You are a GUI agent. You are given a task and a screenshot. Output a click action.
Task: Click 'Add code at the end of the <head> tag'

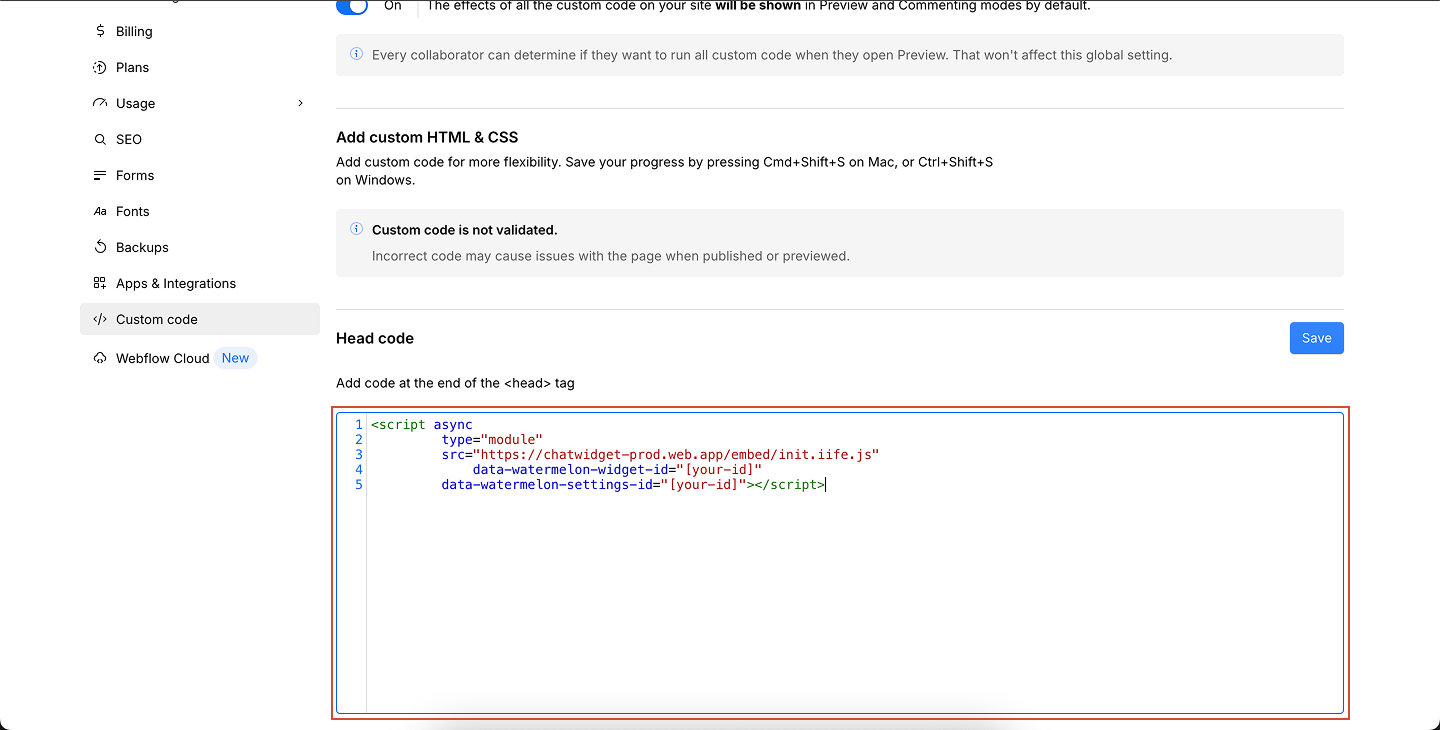[455, 383]
